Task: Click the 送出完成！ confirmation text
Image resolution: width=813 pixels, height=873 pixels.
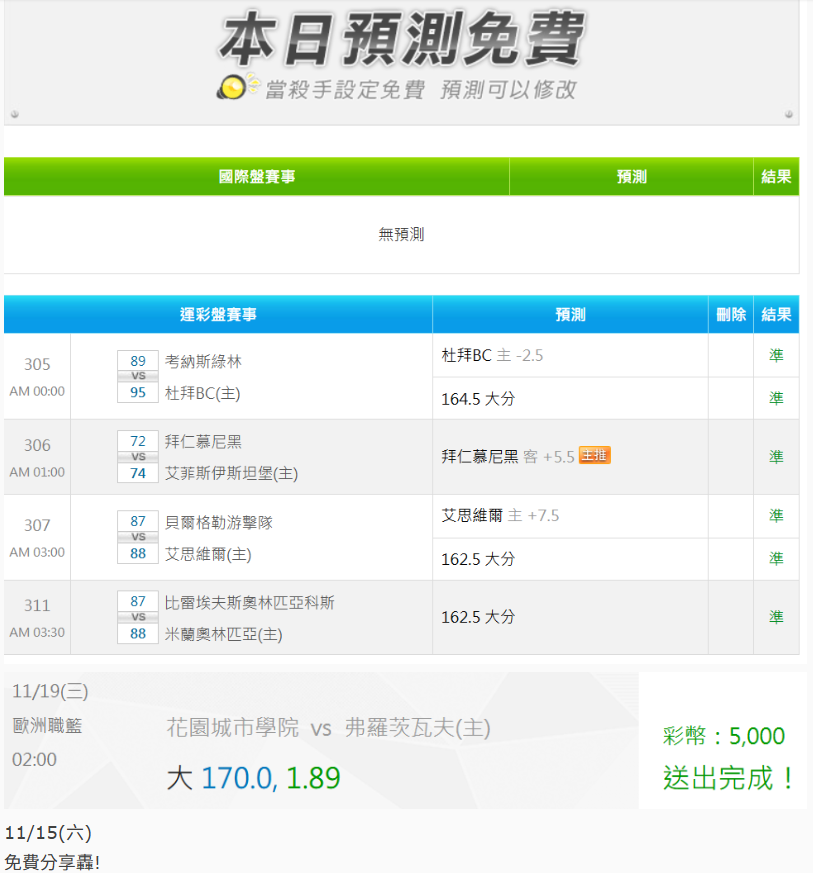Action: pos(728,777)
